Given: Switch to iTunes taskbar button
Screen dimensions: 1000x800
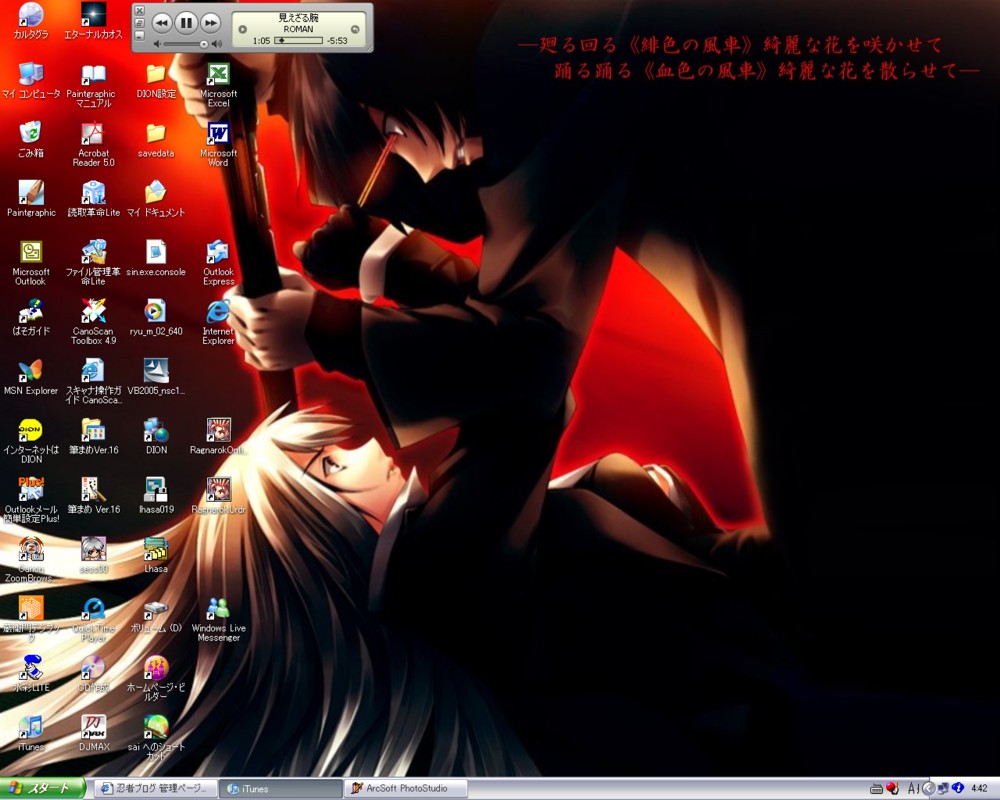Looking at the screenshot, I should coord(281,789).
